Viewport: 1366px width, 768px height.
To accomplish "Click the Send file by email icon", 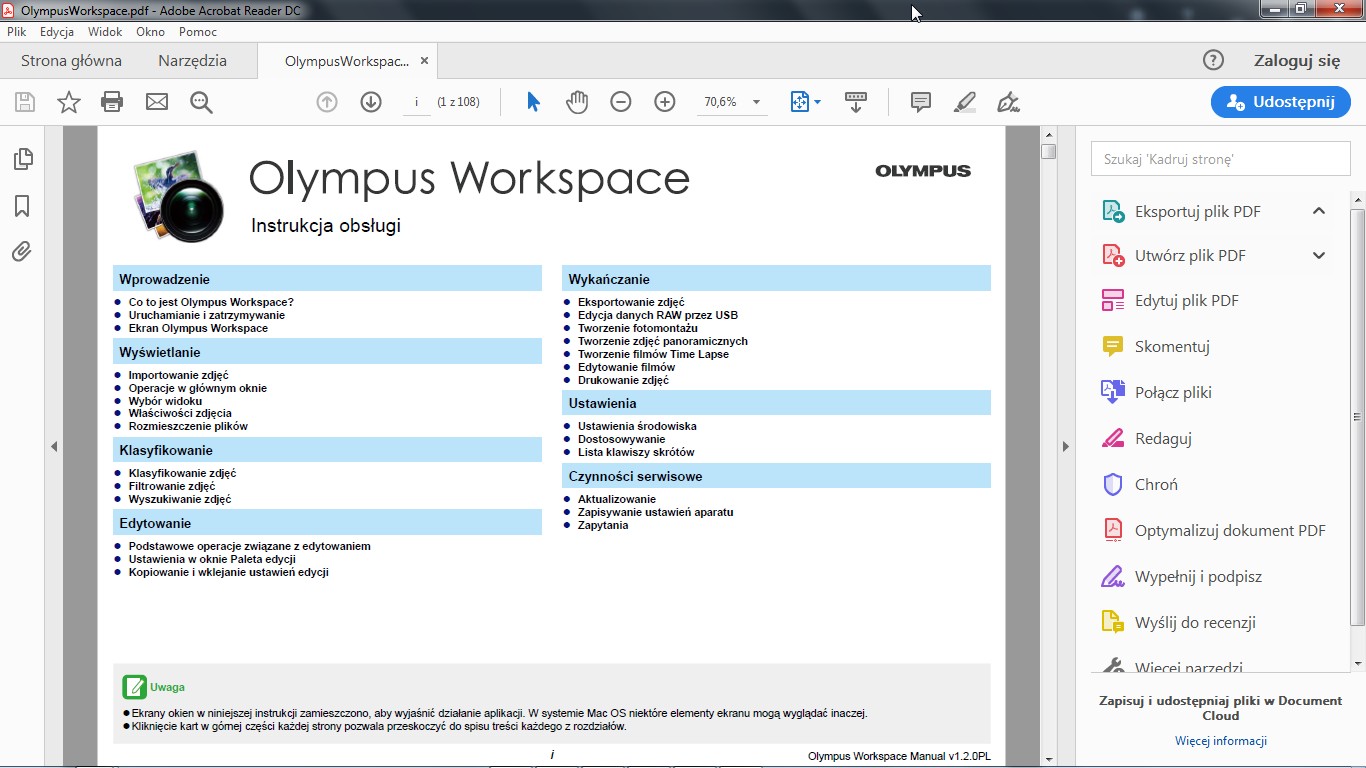I will point(157,102).
